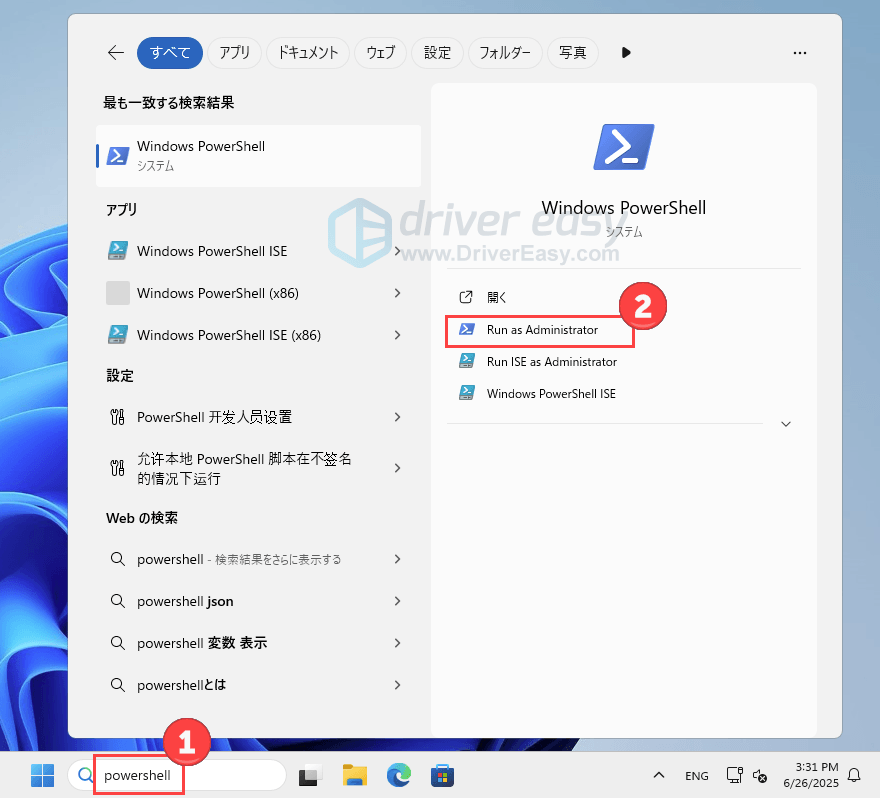Open the Windows Start menu
Viewport: 880px width, 798px height.
pyautogui.click(x=43, y=776)
